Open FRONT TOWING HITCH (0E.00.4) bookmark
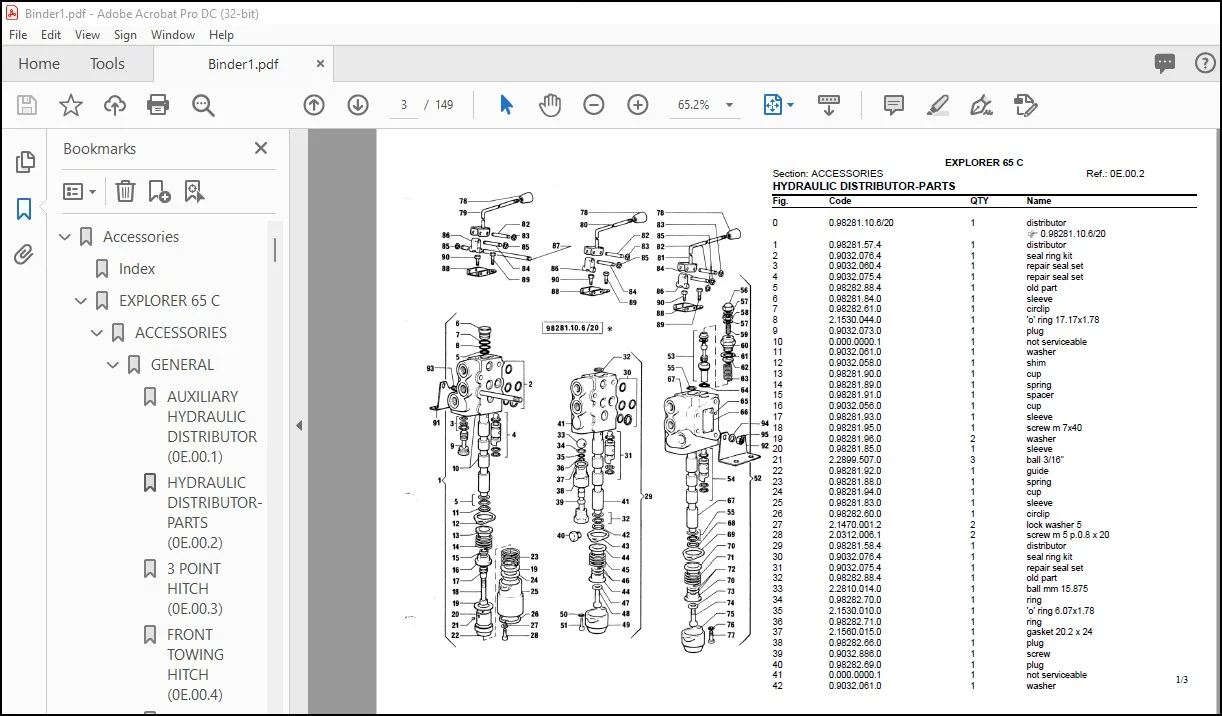 (x=195, y=665)
